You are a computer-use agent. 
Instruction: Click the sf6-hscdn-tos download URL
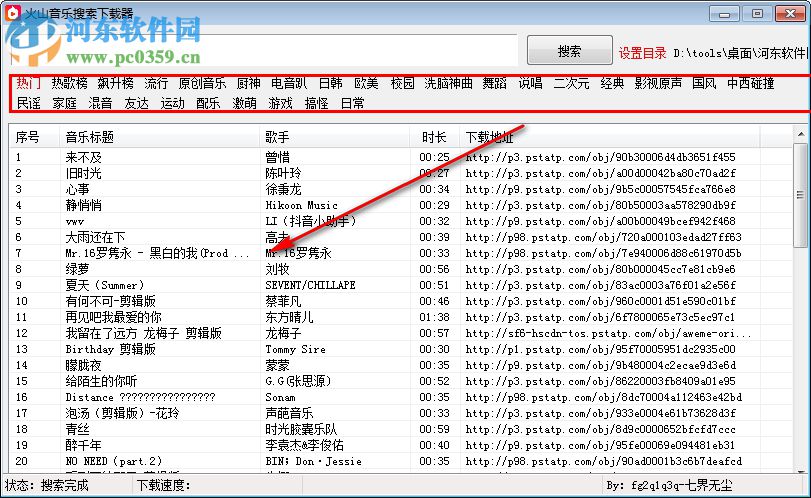(x=608, y=333)
